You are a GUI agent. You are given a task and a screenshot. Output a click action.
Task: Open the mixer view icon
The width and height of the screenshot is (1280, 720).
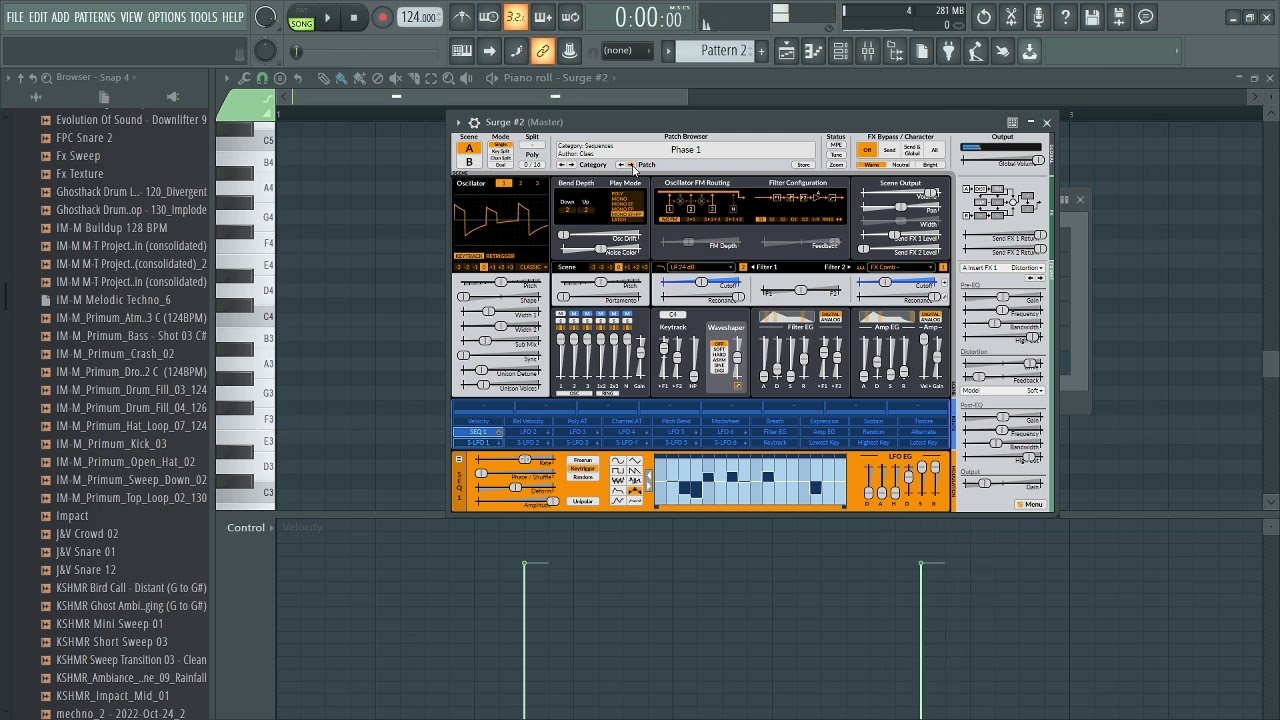tap(868, 51)
